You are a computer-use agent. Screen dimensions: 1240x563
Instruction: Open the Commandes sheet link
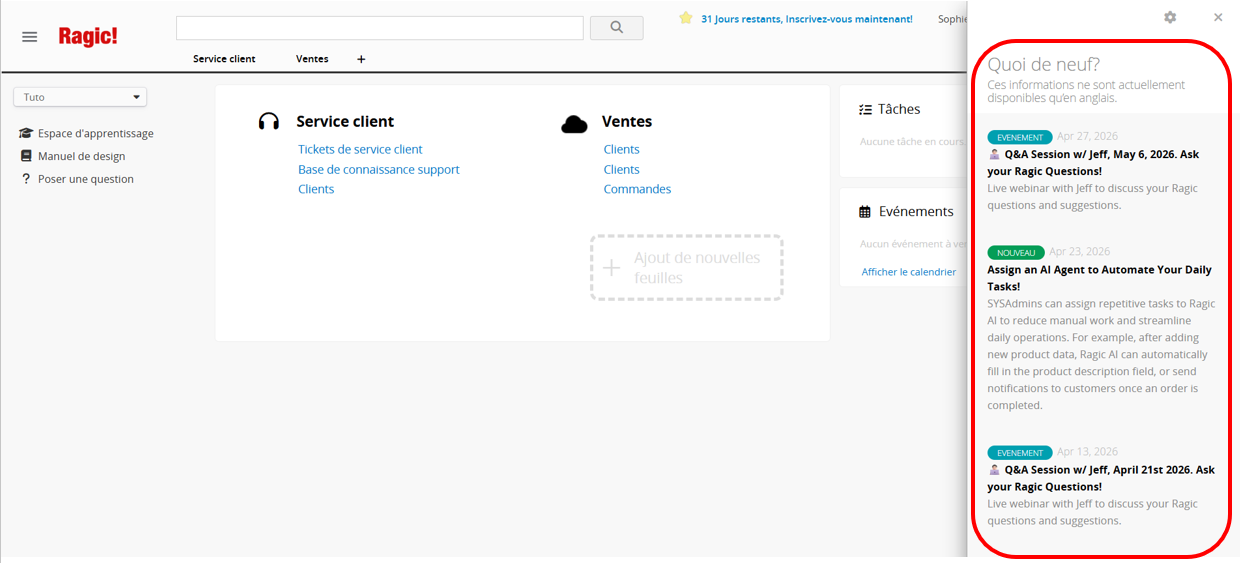coord(637,189)
